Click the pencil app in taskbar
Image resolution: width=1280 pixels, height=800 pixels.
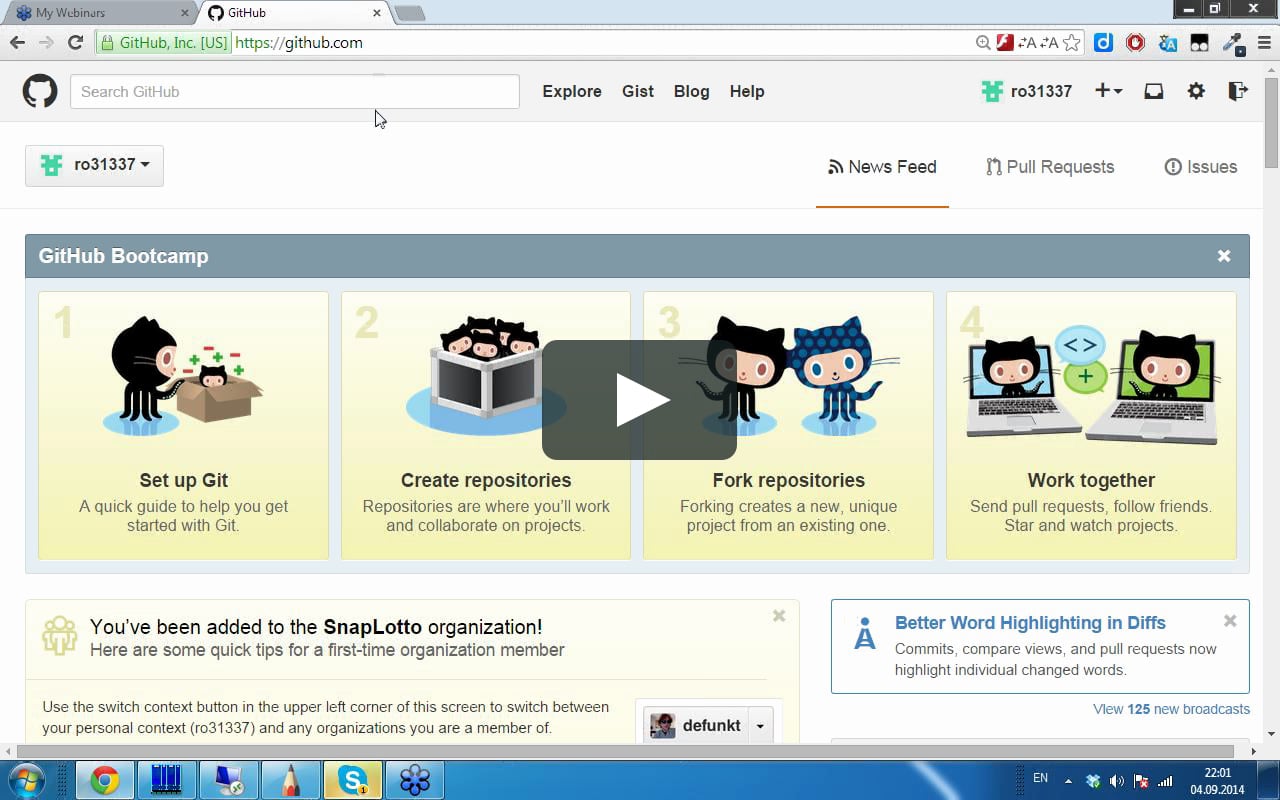click(x=290, y=780)
